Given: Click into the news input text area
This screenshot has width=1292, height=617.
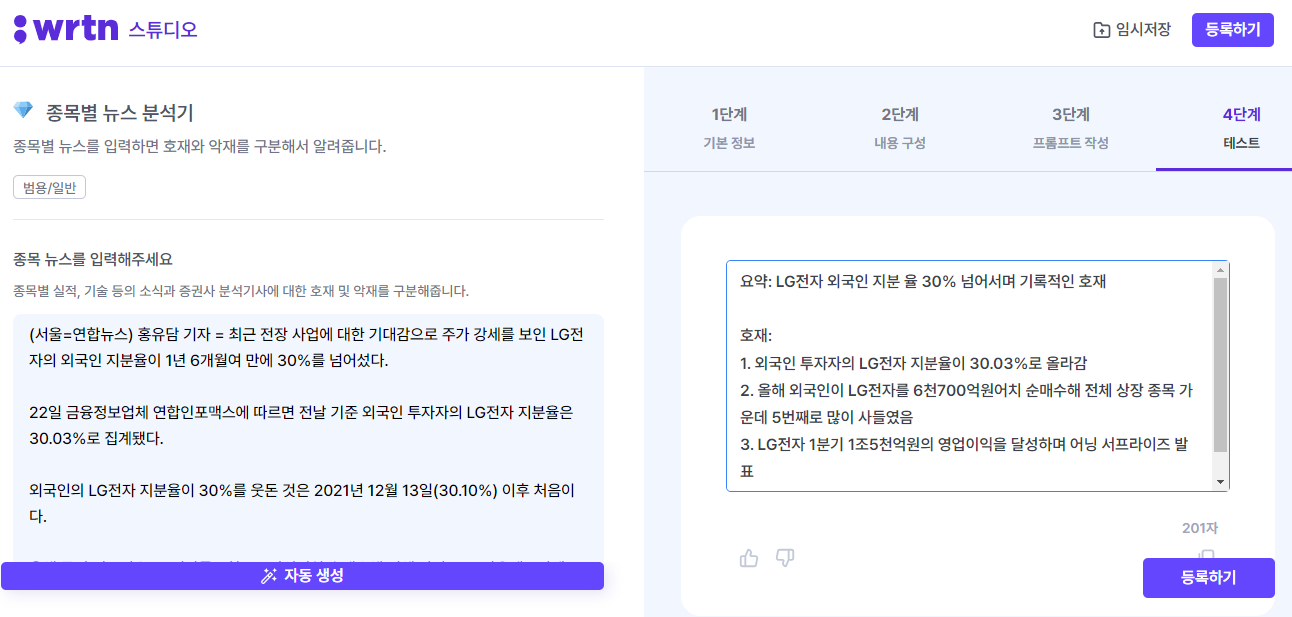Looking at the screenshot, I should coord(308,438).
